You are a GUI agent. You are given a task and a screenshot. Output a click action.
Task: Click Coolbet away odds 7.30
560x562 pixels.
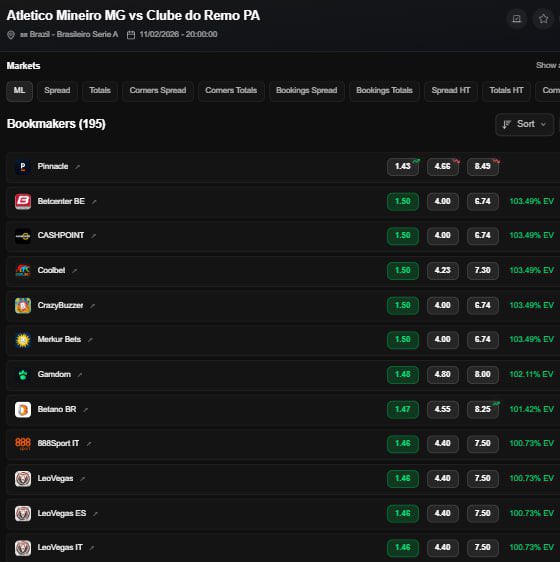483,271
